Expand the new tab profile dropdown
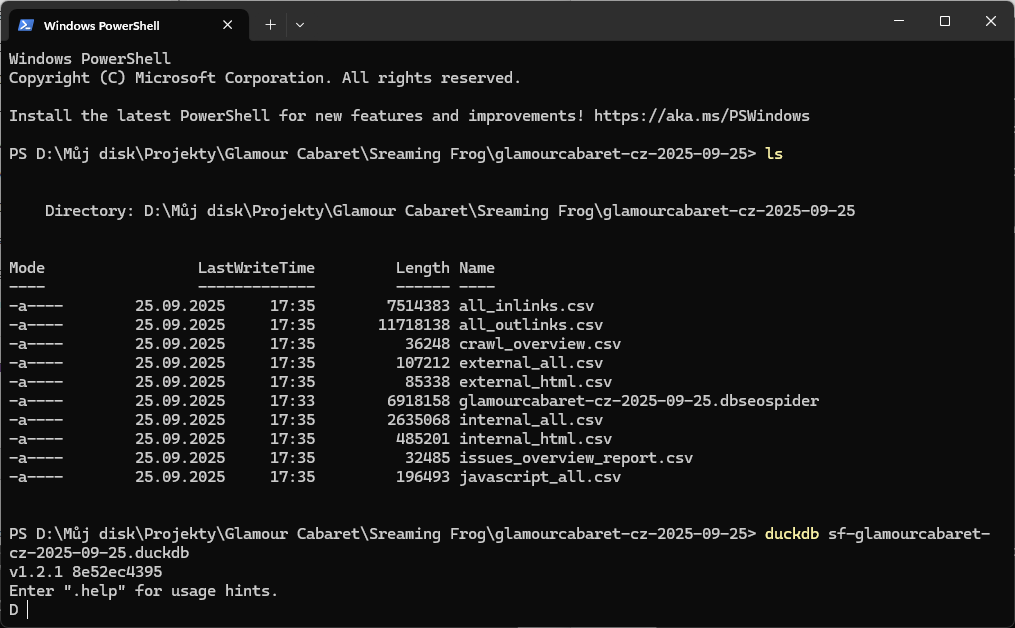1015x628 pixels. point(300,25)
